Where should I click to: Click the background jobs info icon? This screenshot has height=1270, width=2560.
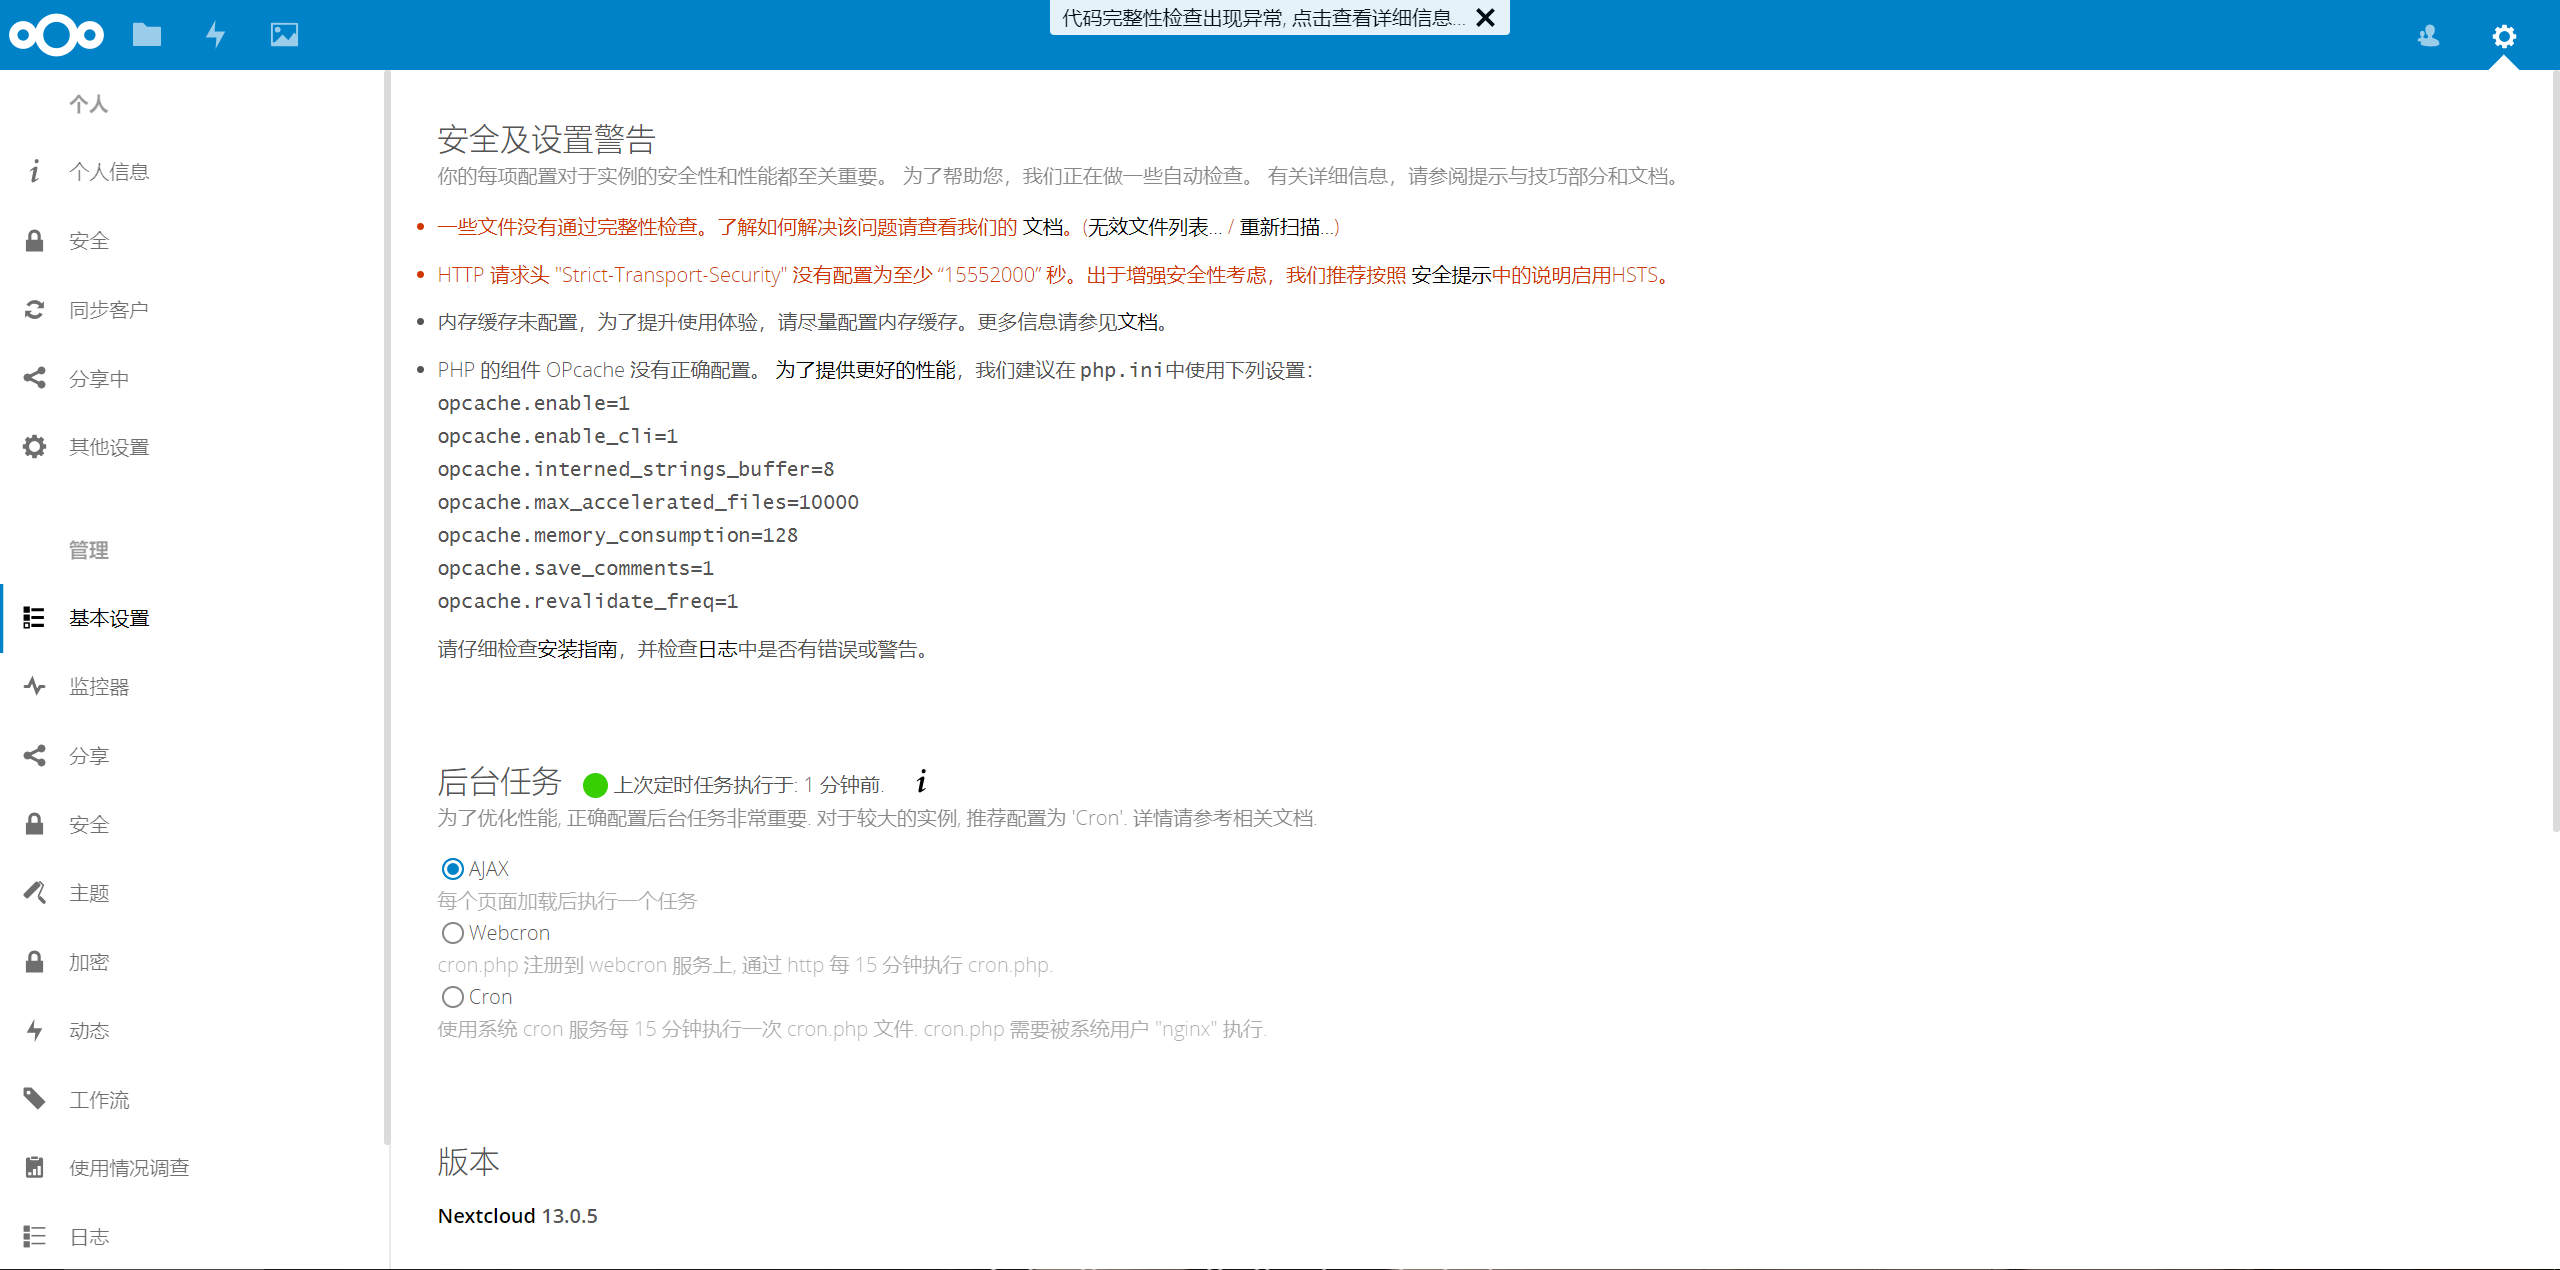click(921, 782)
